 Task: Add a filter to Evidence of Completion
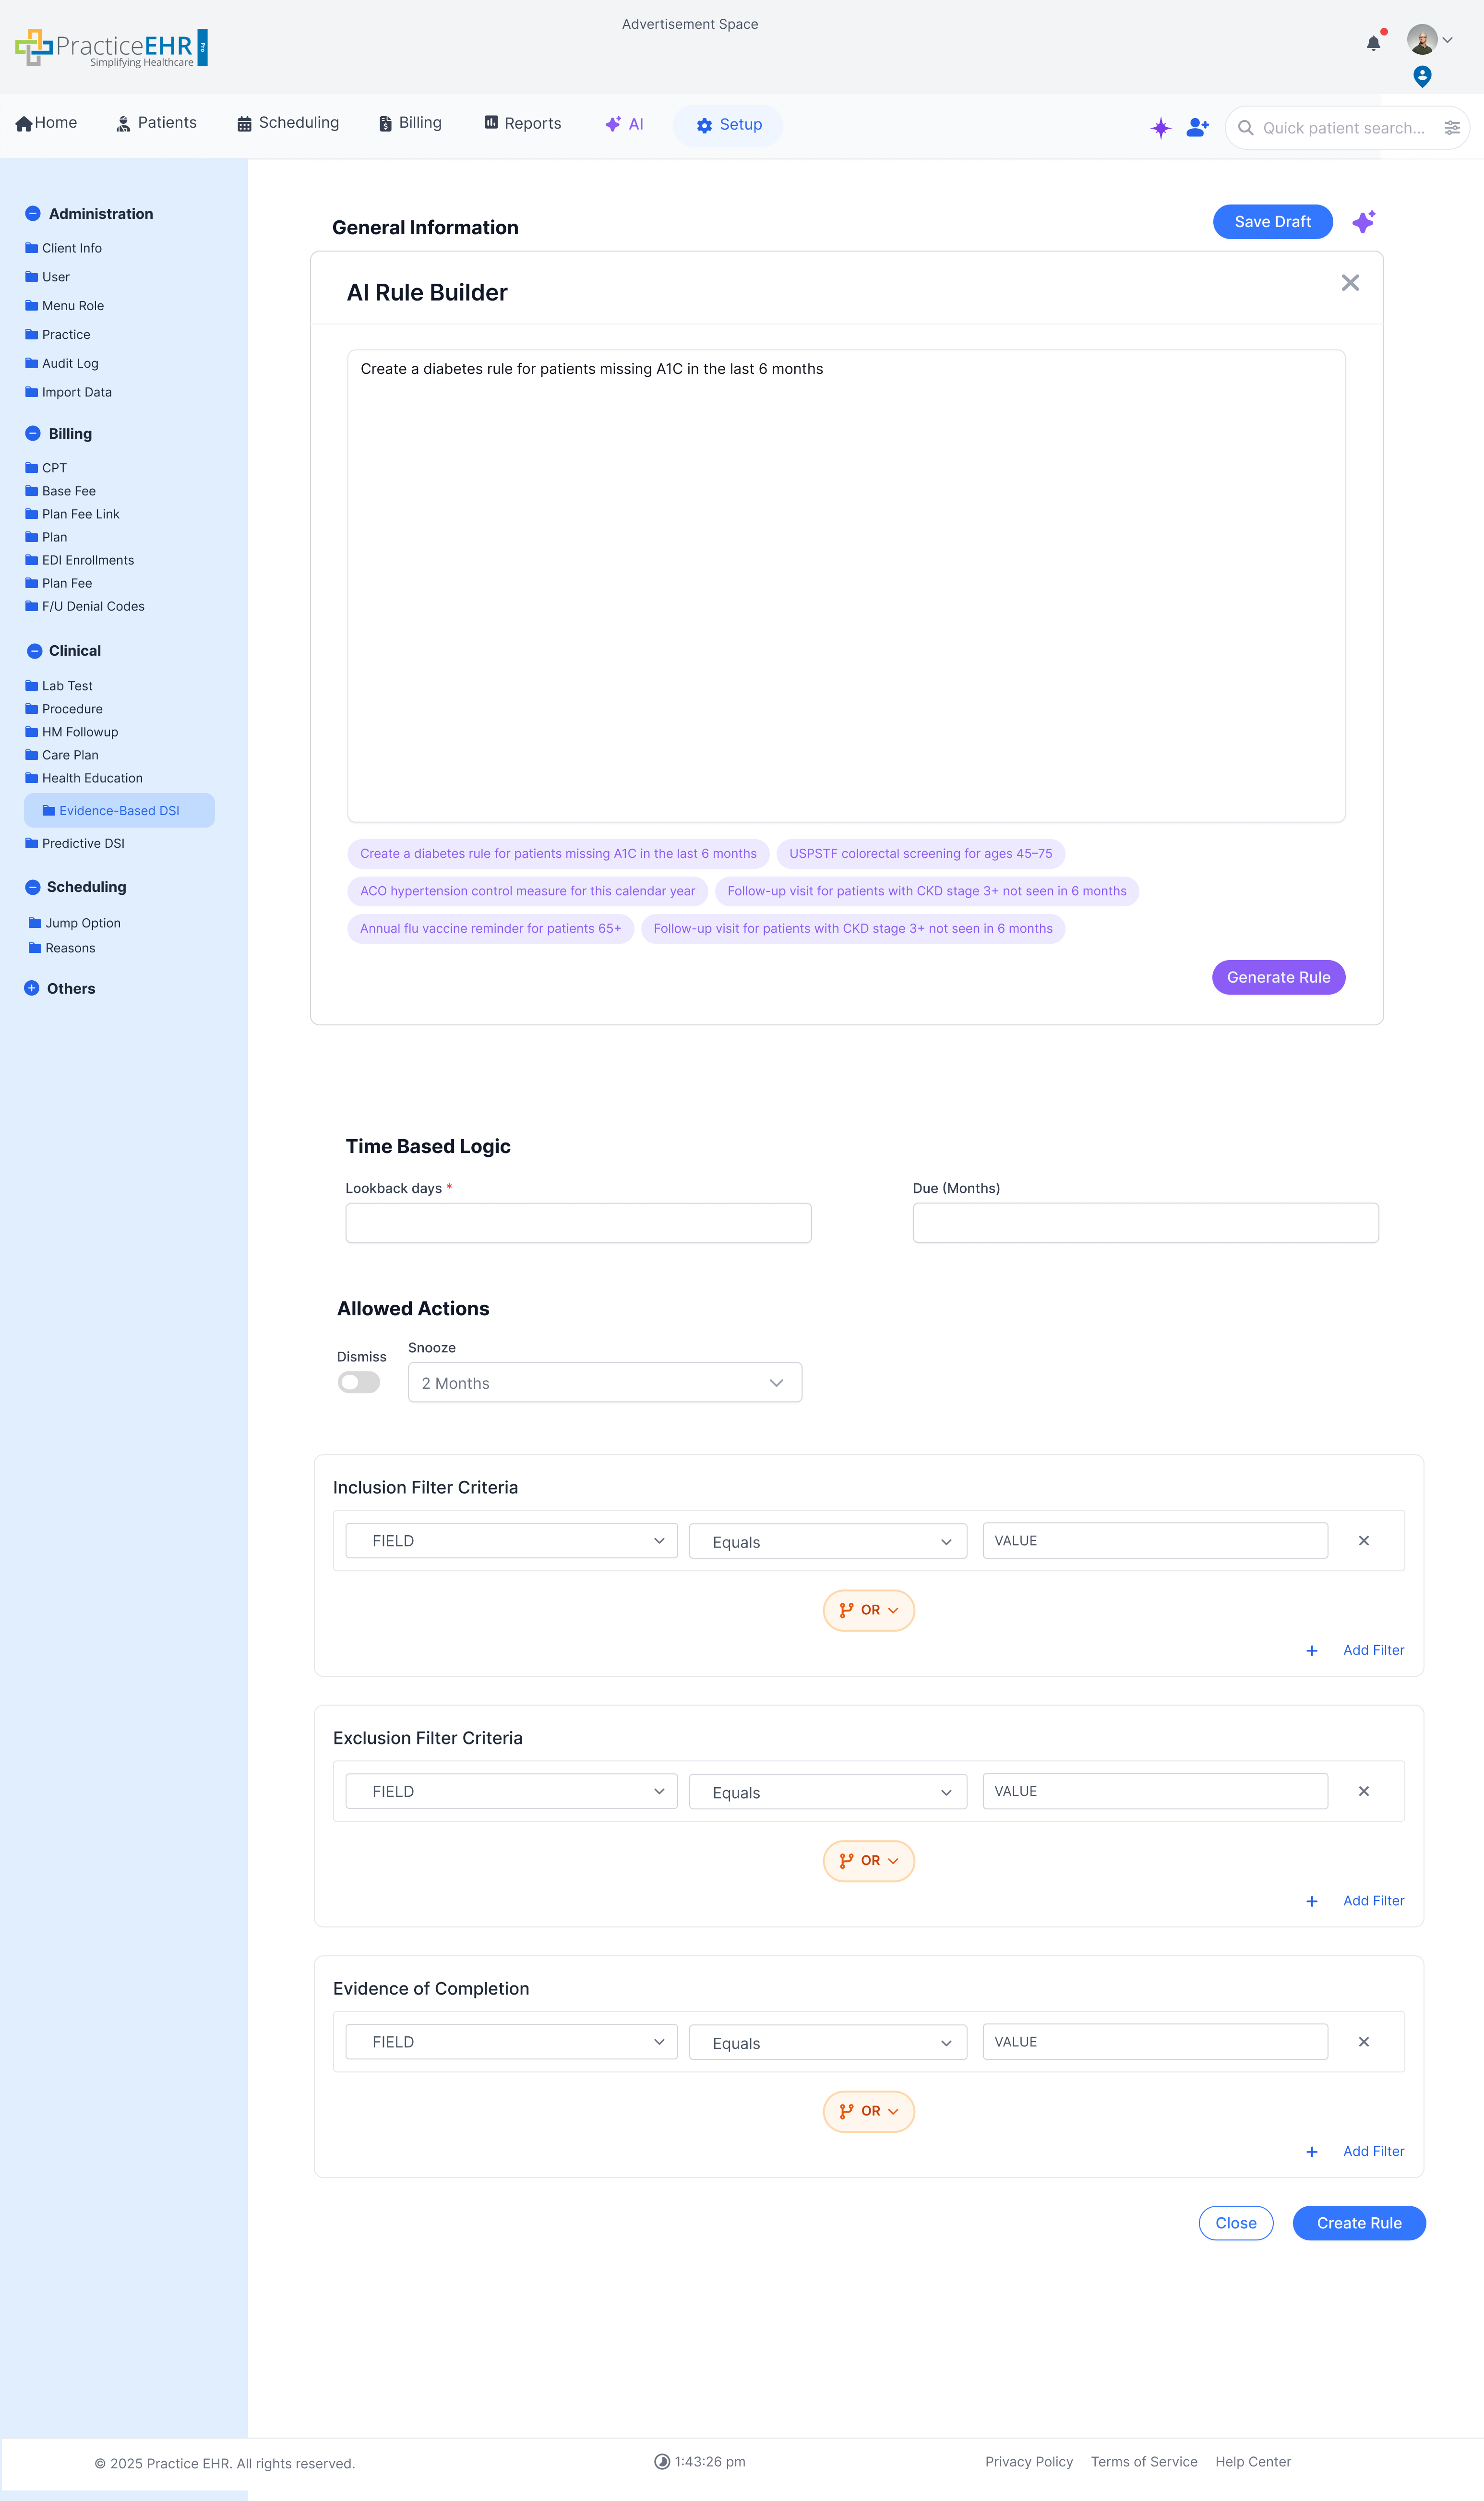pyautogui.click(x=1372, y=2150)
